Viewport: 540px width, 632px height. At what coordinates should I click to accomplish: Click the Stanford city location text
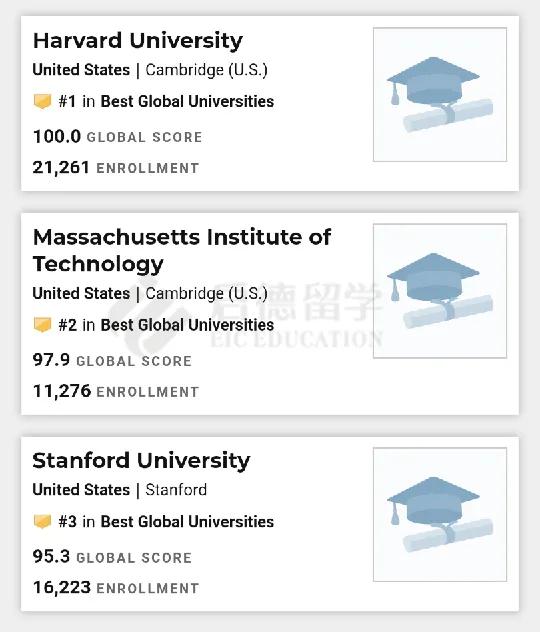pyautogui.click(x=176, y=490)
